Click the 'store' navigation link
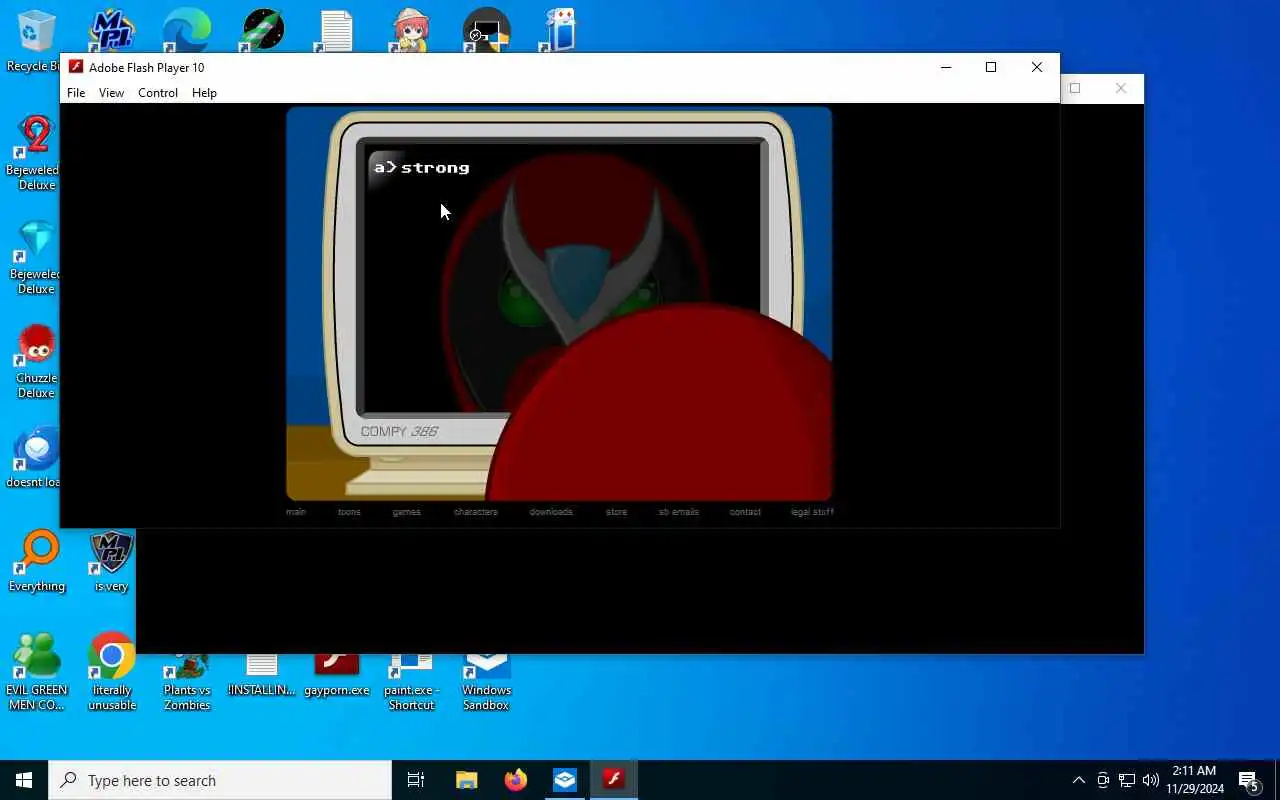Viewport: 1280px width, 800px height. click(616, 512)
